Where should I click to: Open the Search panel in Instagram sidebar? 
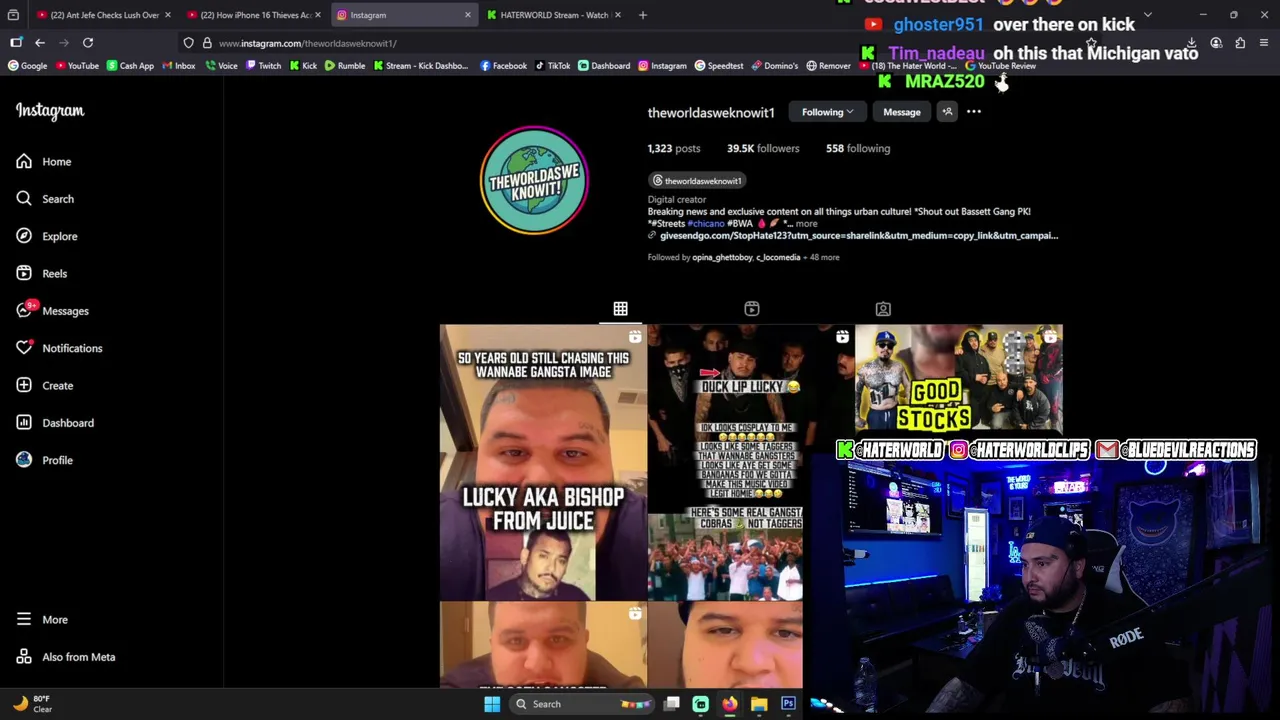point(45,199)
